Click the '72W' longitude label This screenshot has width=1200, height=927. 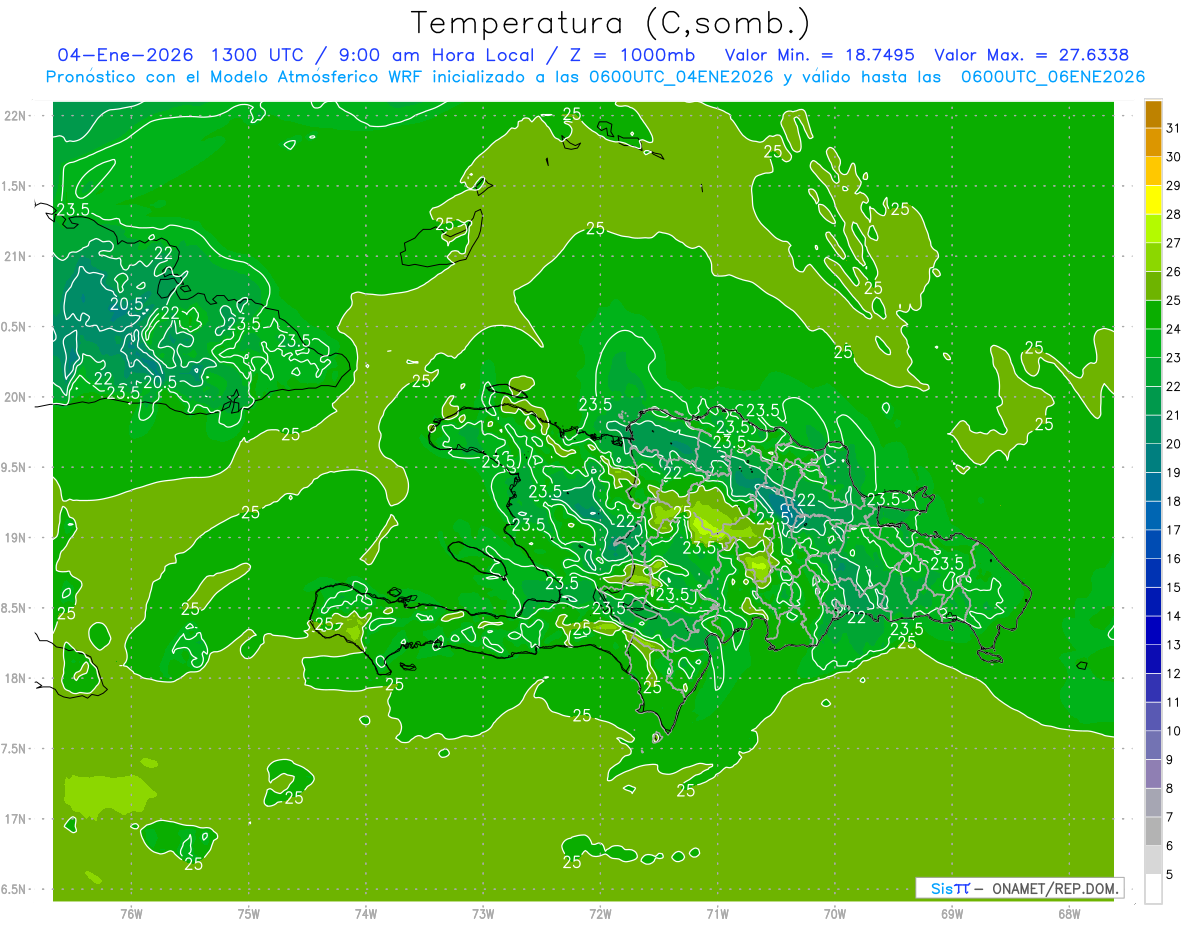[x=600, y=913]
